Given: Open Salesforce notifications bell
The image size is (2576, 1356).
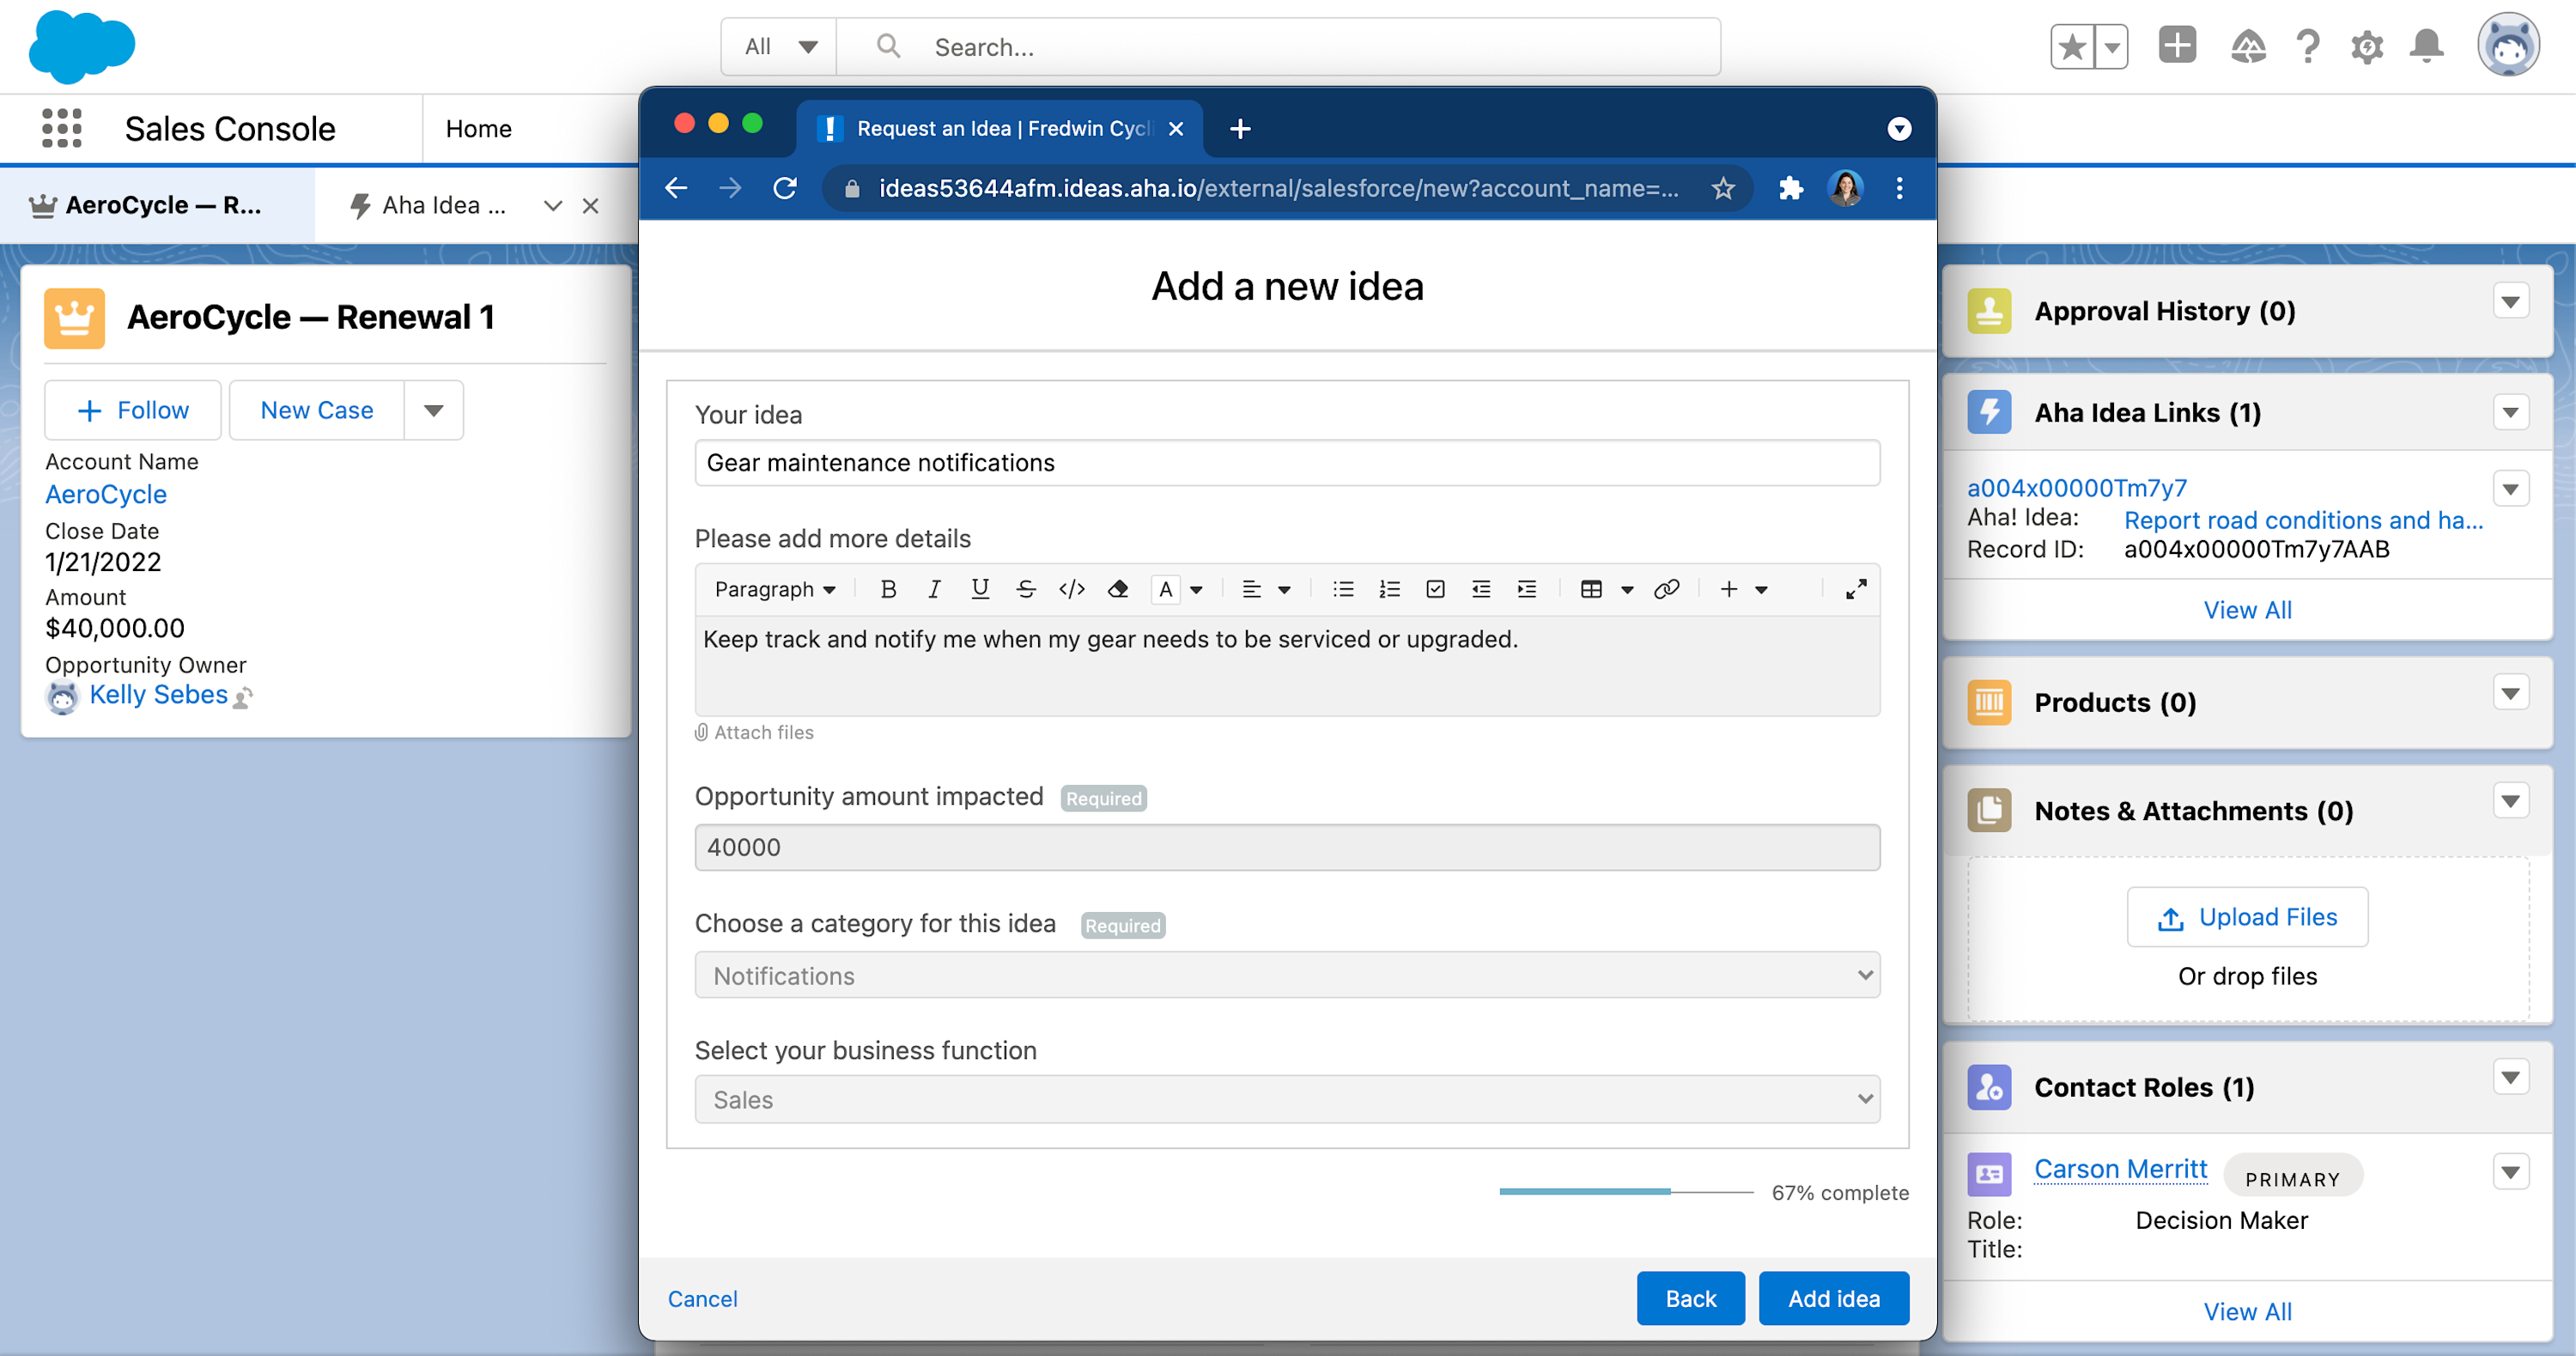Looking at the screenshot, I should [2426, 46].
